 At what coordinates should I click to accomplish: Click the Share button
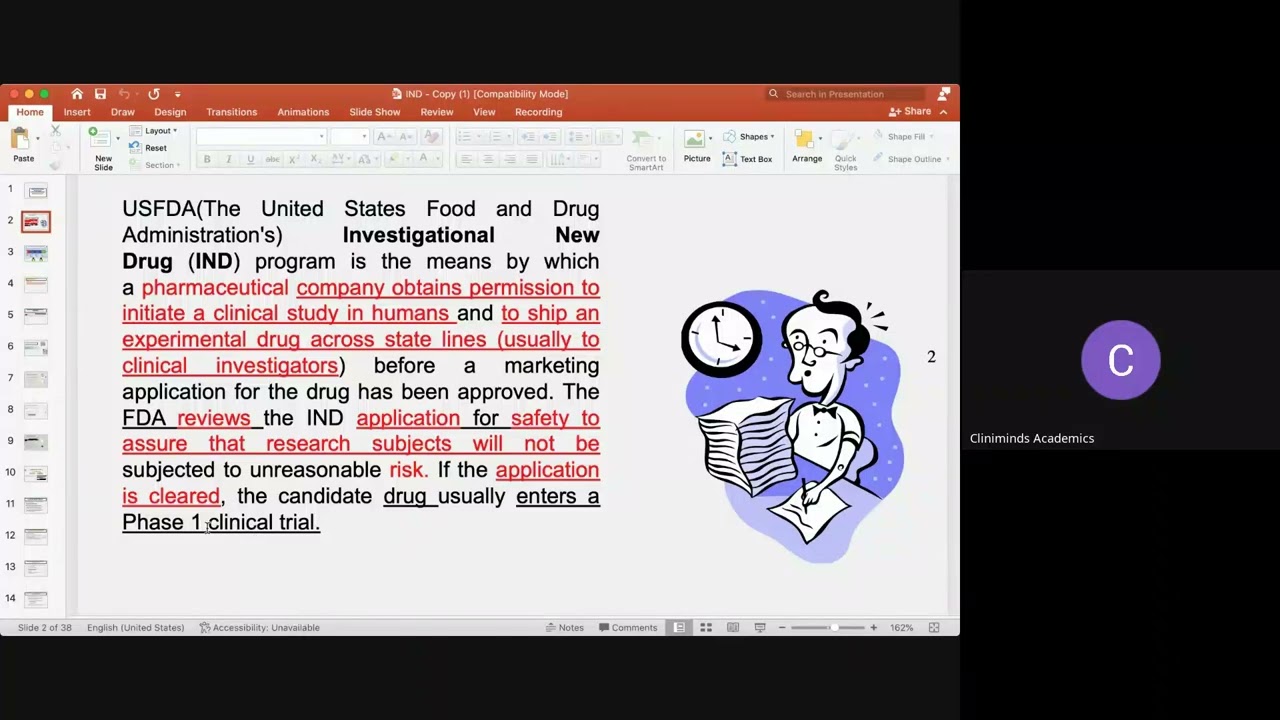[910, 112]
